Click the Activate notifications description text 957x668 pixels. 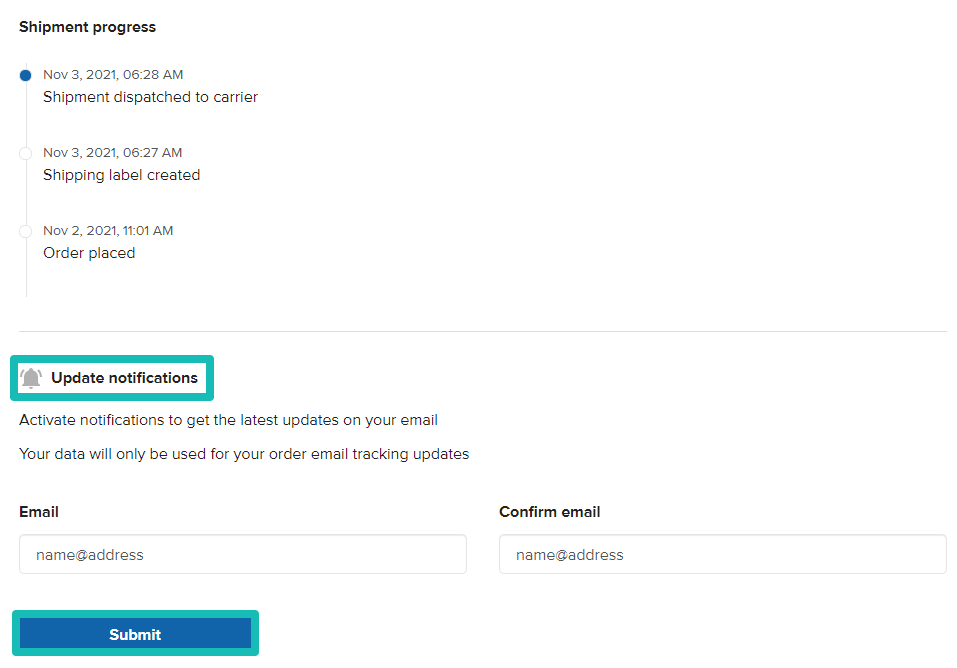click(x=228, y=419)
